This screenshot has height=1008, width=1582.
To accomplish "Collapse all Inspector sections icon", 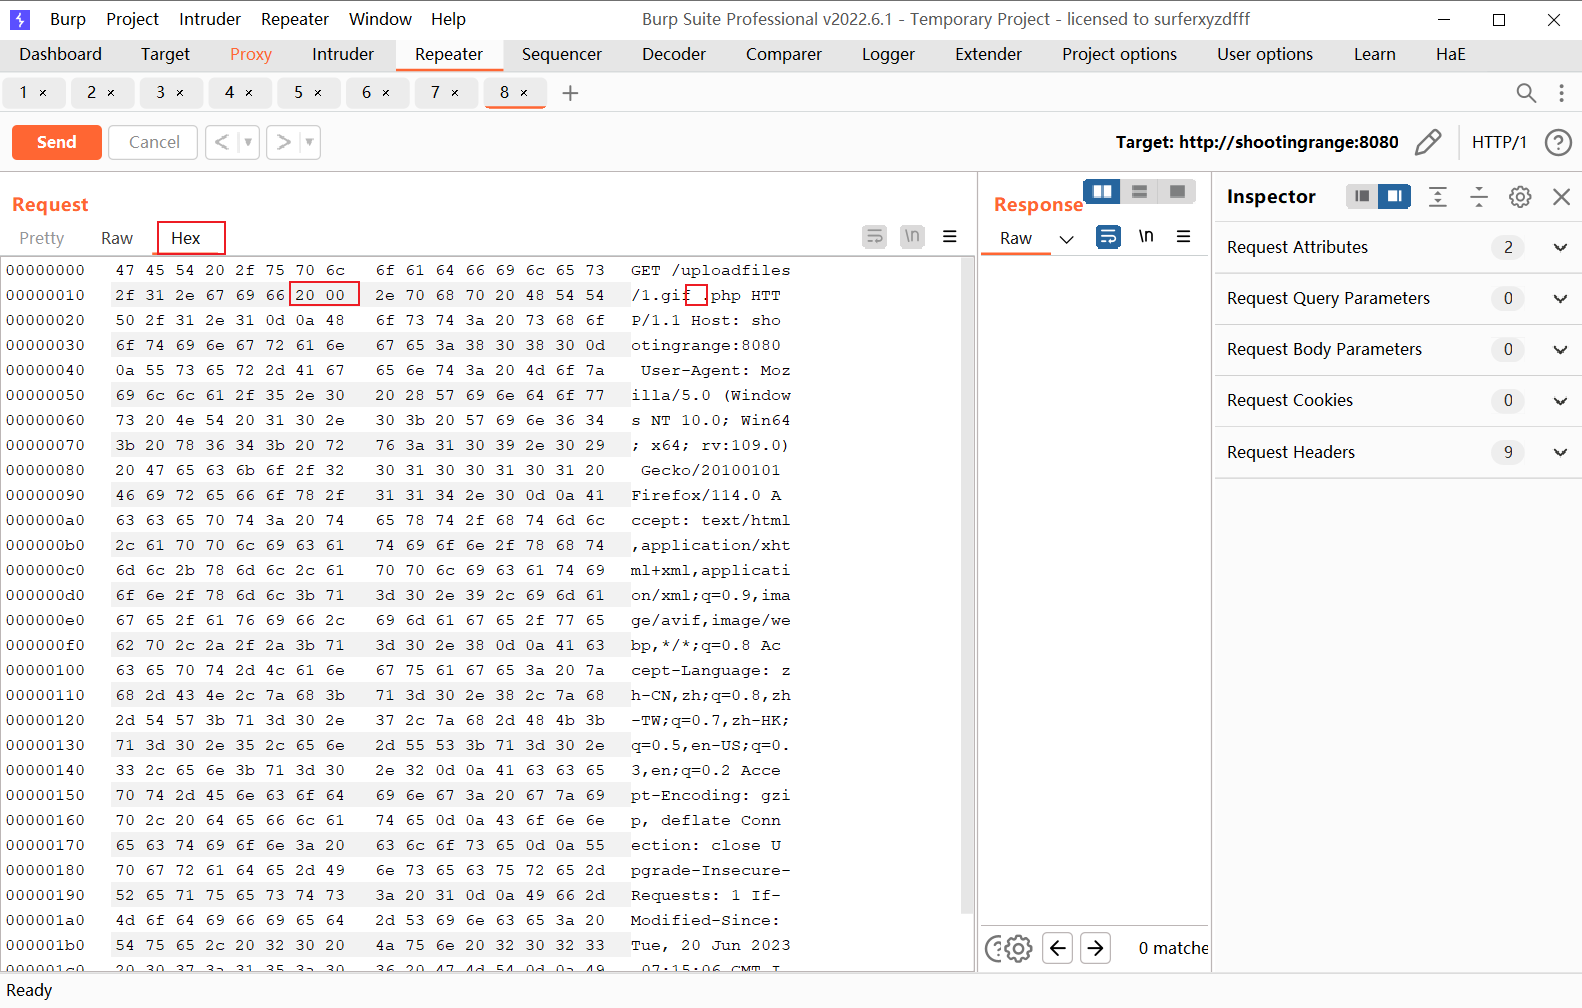I will coord(1479,197).
